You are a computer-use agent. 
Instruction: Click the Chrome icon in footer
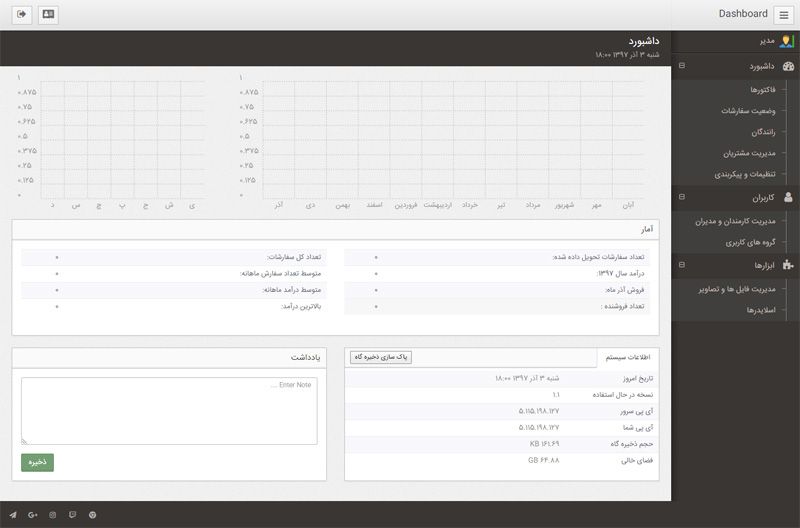click(93, 514)
